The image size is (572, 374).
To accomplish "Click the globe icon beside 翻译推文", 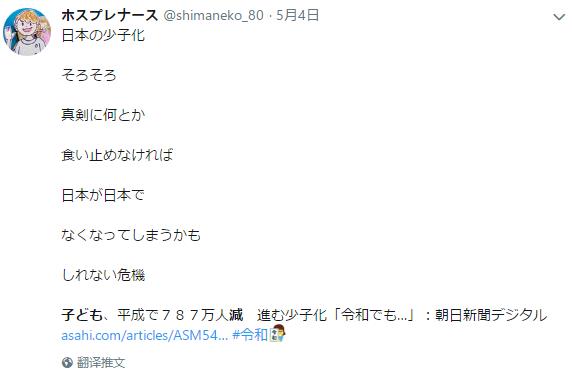I will (x=67, y=362).
